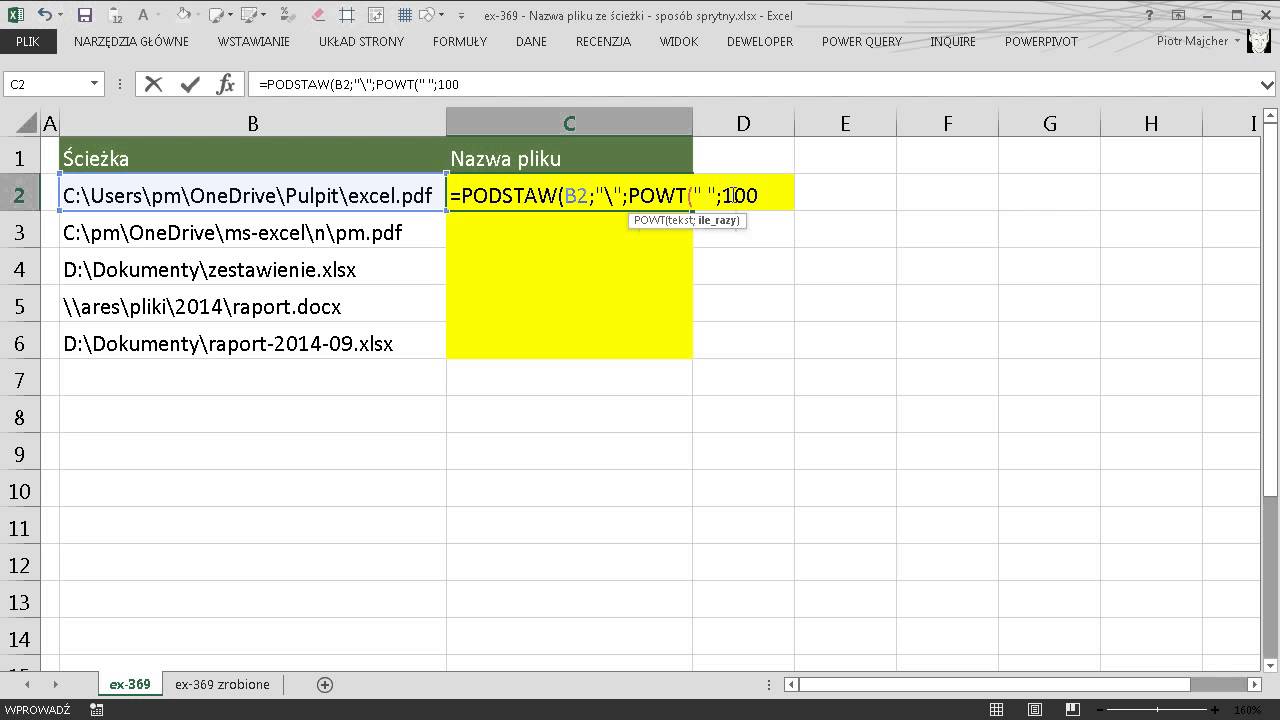
Task: Click the pink eraser clear icon
Action: (318, 15)
